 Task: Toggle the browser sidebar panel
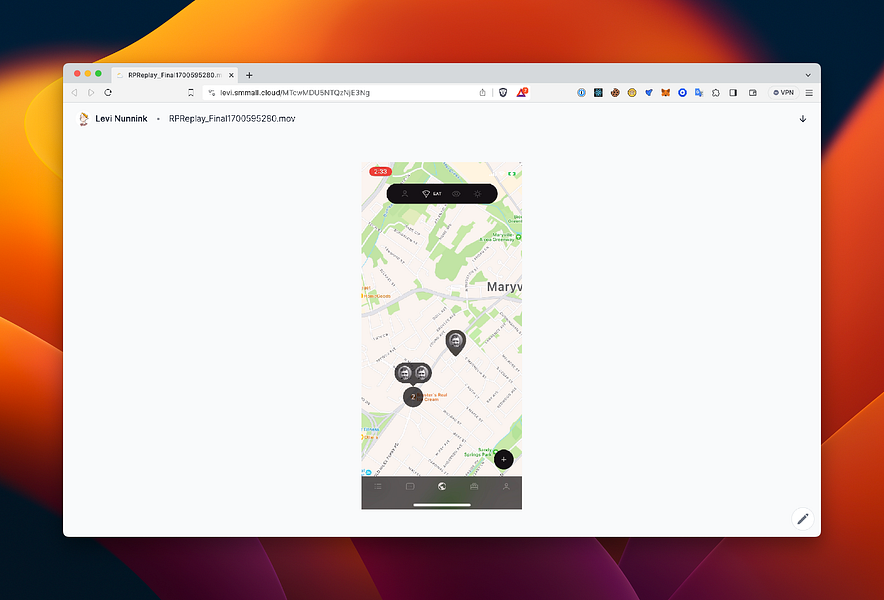(x=733, y=92)
